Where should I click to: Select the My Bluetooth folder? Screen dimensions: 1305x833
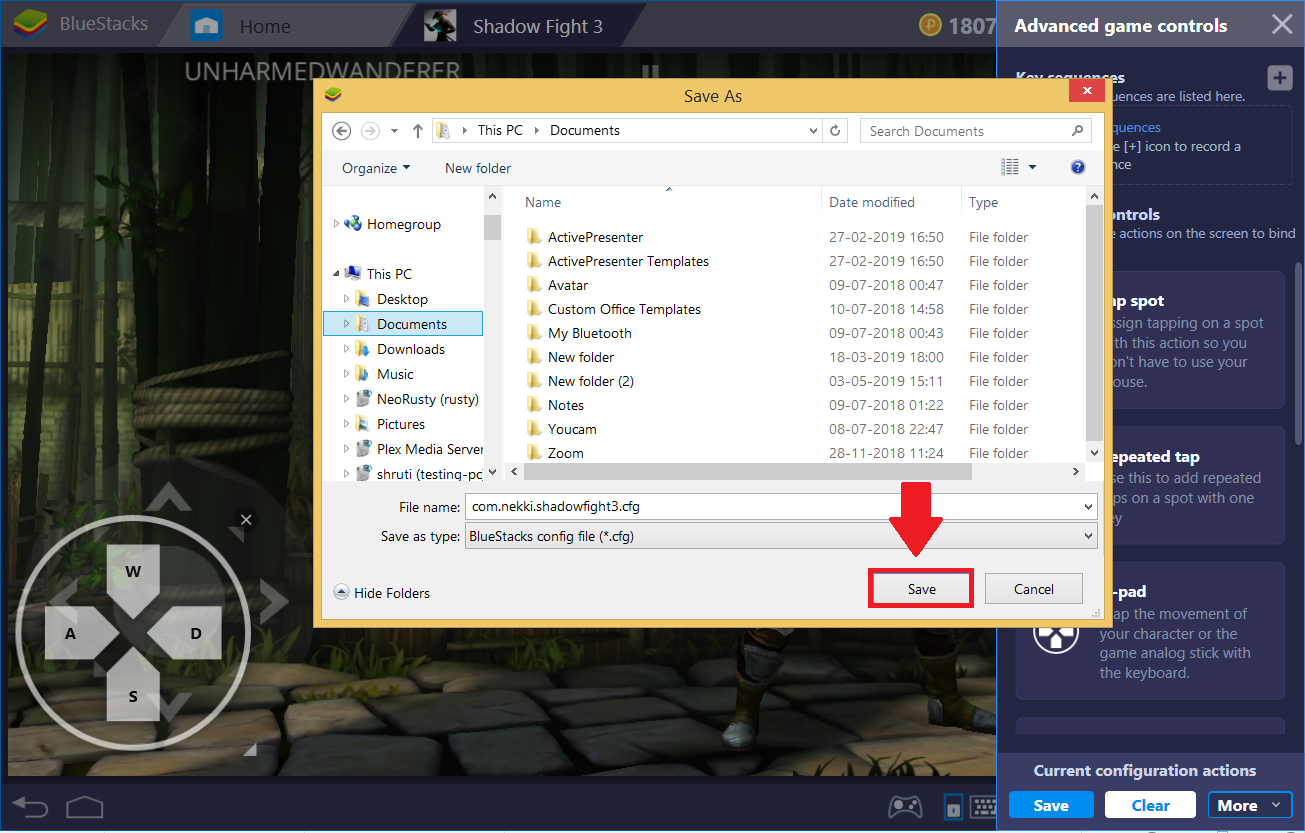point(590,333)
